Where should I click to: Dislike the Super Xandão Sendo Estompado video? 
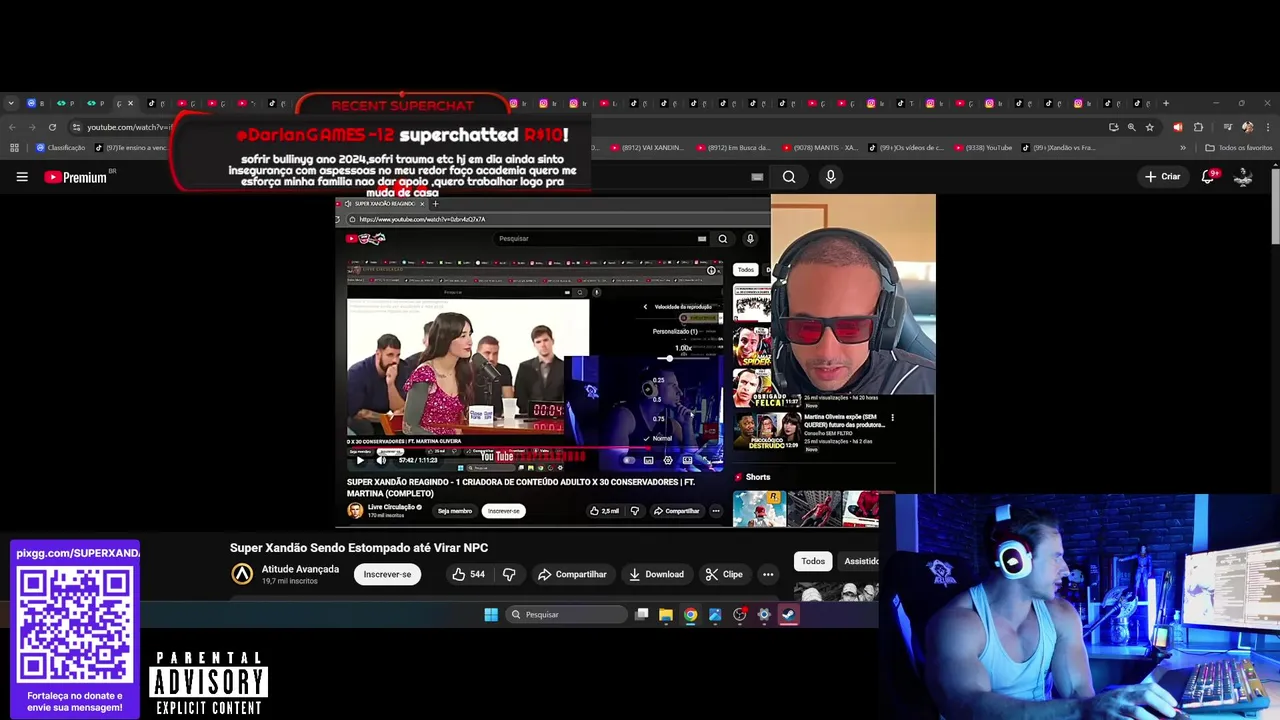click(509, 574)
